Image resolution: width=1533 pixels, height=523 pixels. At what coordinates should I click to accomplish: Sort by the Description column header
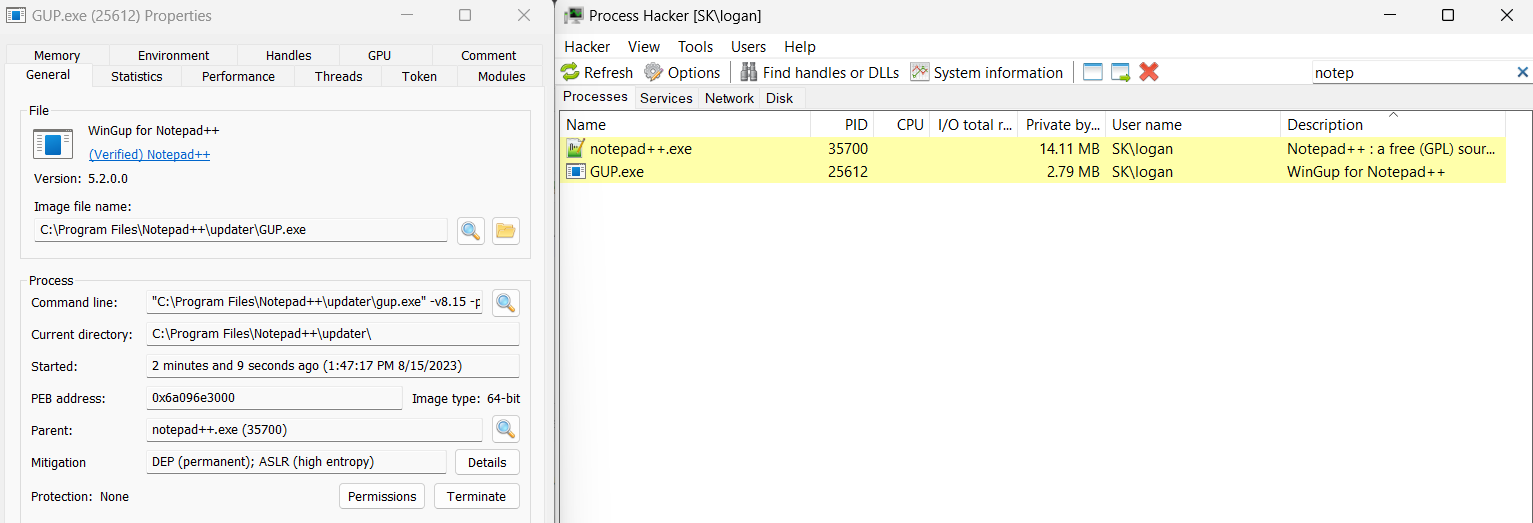(1393, 125)
